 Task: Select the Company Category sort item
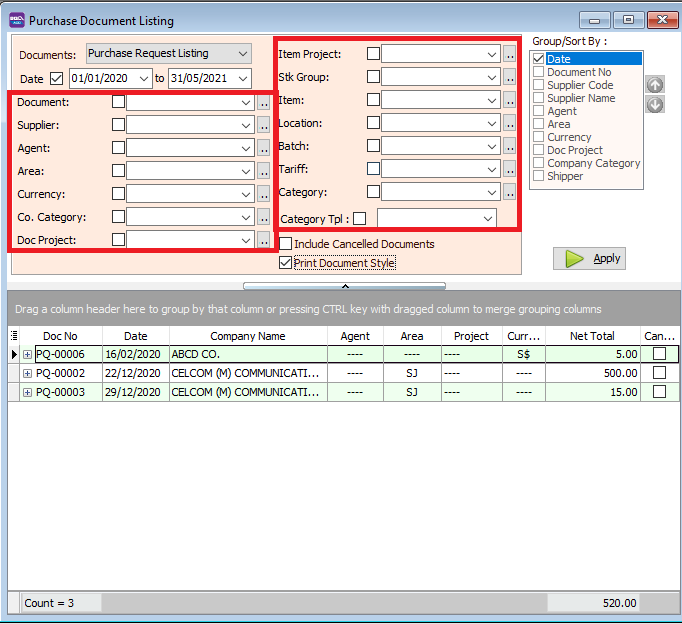pos(594,163)
